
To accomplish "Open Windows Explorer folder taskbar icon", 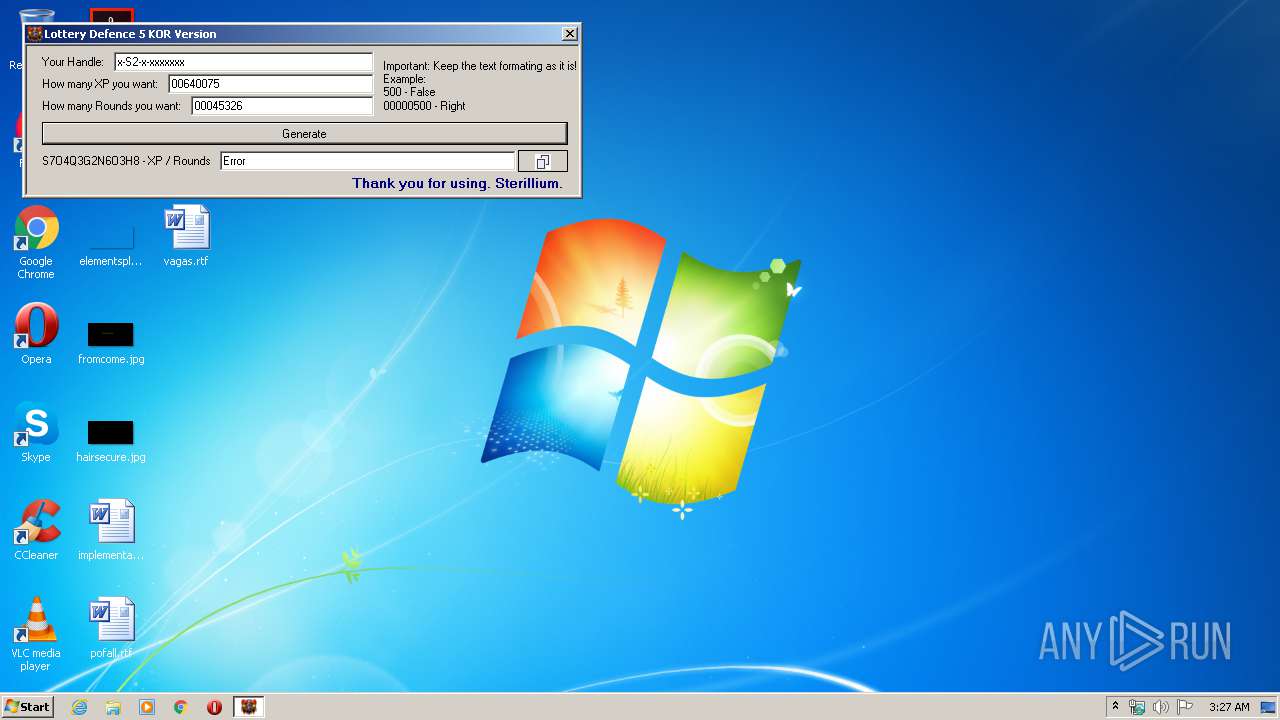I will click(113, 707).
